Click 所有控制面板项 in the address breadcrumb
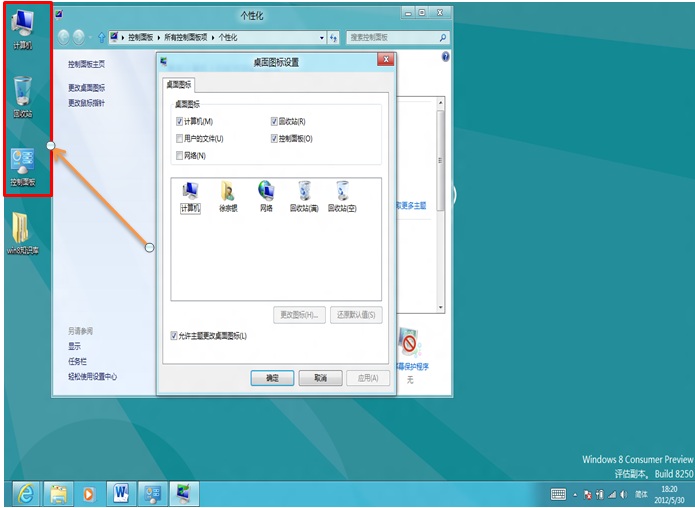 186,38
